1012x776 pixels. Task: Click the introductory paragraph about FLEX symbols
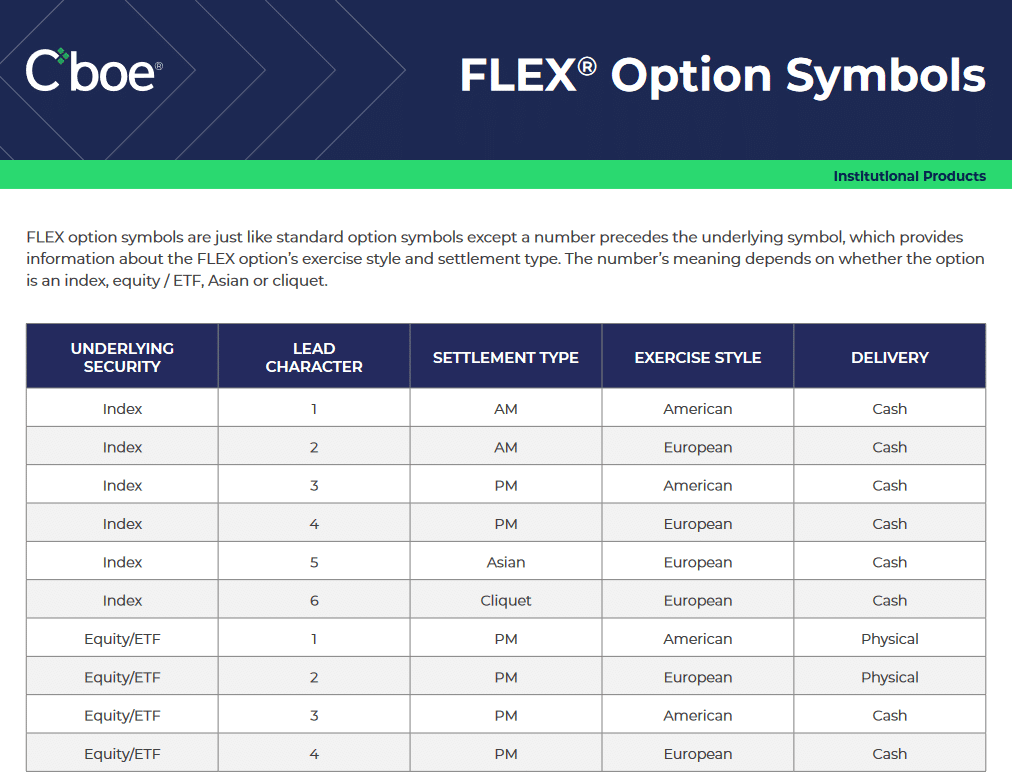click(x=505, y=259)
